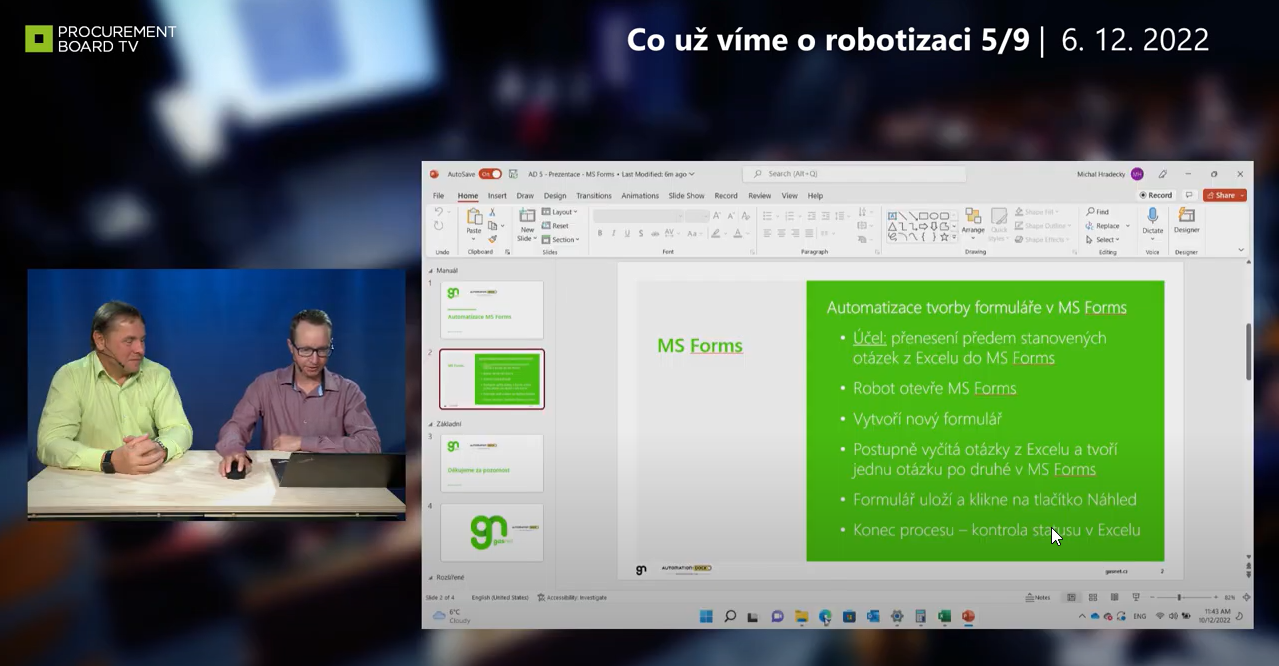The image size is (1279, 666).
Task: Click the Undo arrow in the ribbon
Action: pos(439,212)
